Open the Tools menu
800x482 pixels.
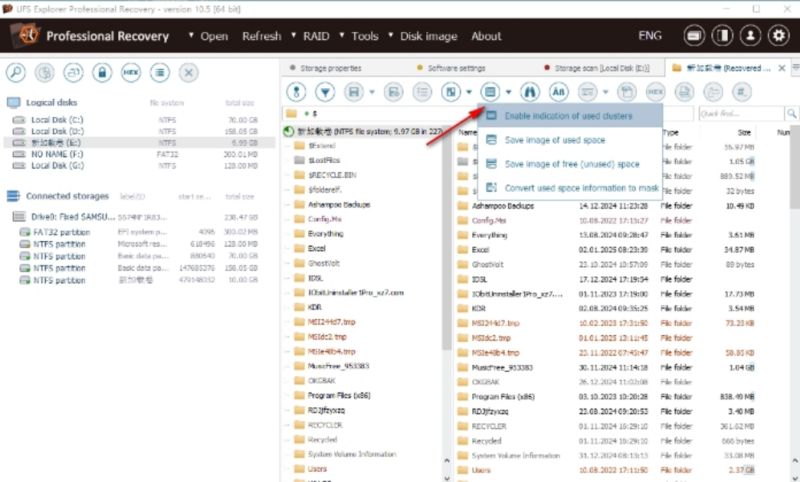pos(365,36)
